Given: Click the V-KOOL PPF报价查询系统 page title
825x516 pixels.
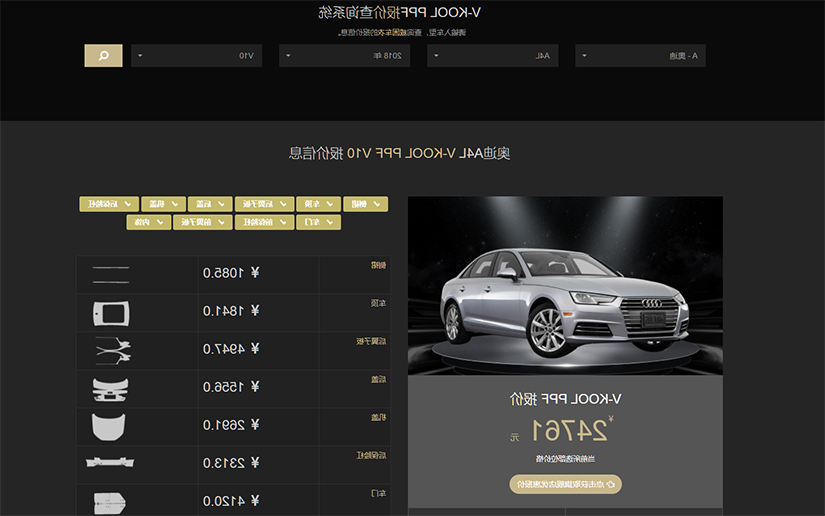Looking at the screenshot, I should pos(399,13).
